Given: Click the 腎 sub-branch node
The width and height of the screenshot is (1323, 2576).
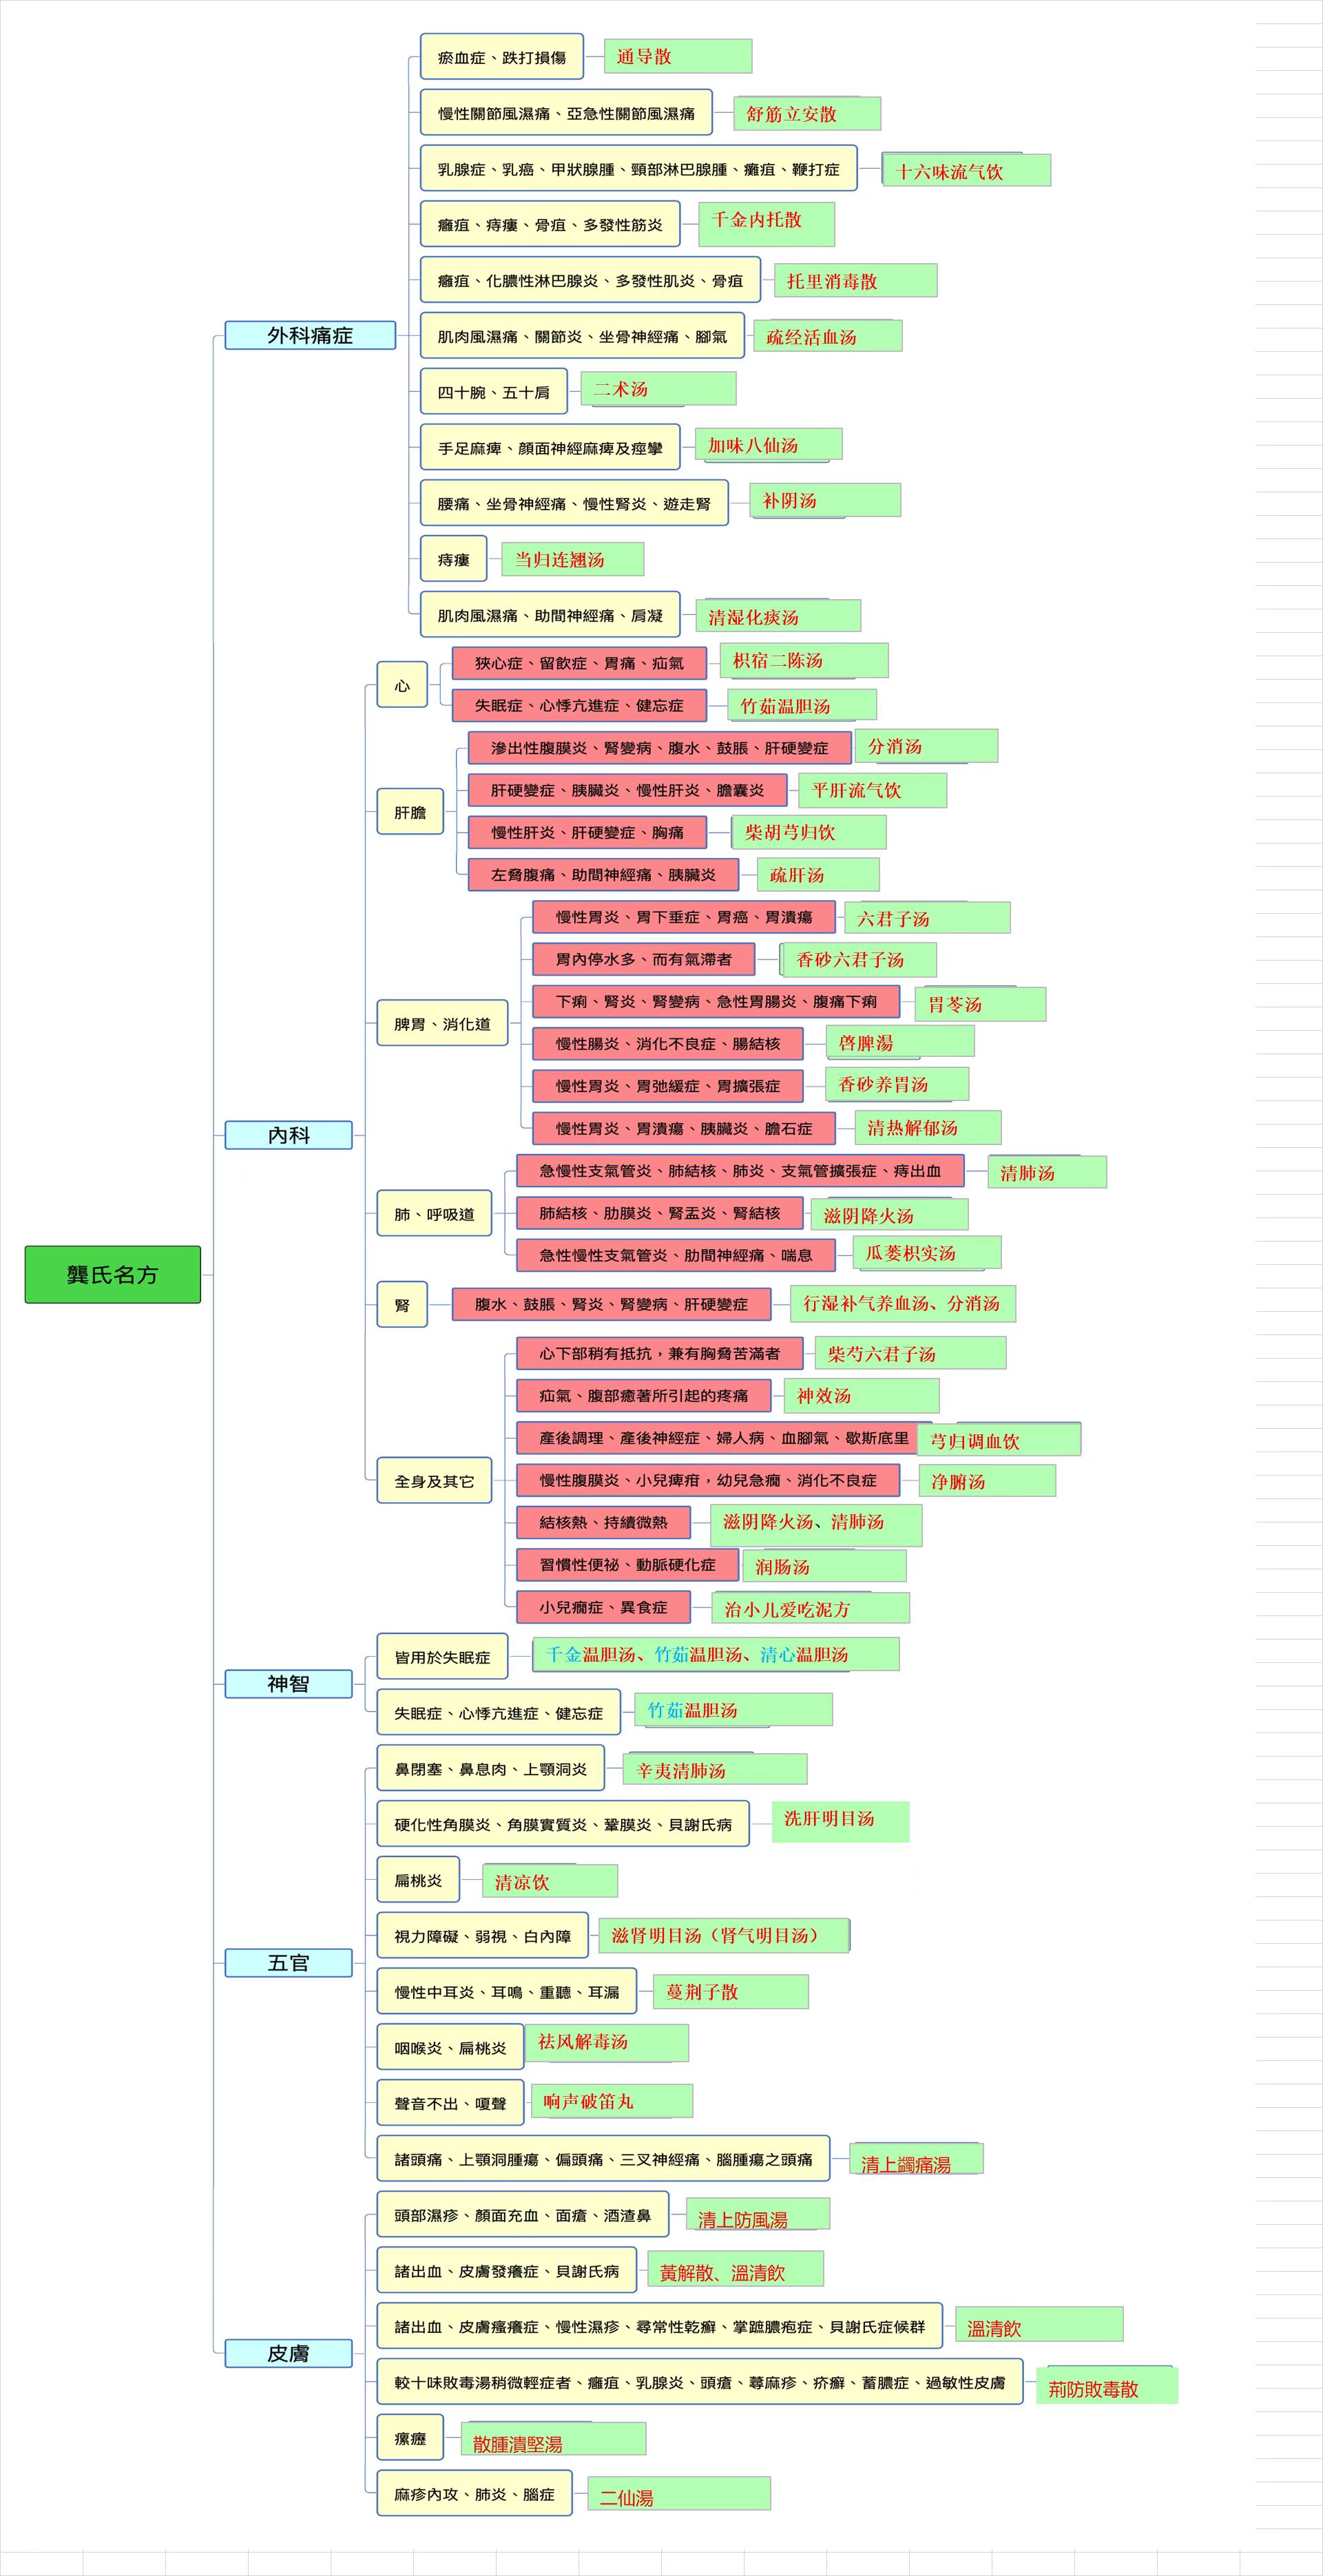Looking at the screenshot, I should 402,1304.
